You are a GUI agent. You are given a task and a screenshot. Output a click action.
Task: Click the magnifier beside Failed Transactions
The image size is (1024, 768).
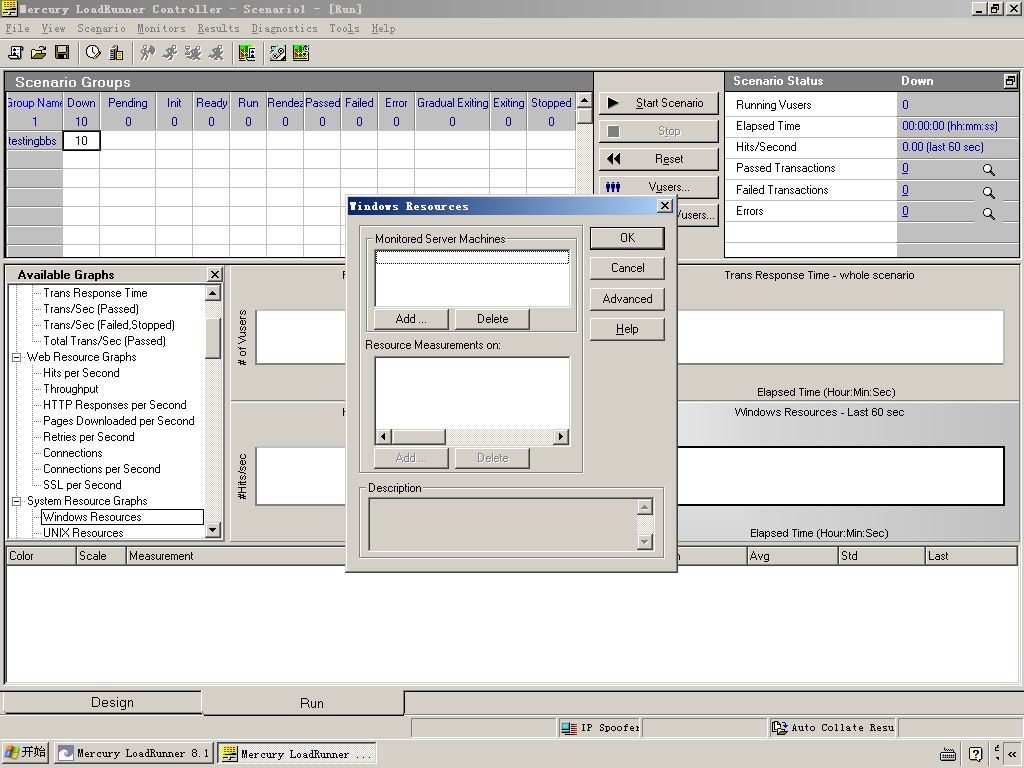pos(989,192)
